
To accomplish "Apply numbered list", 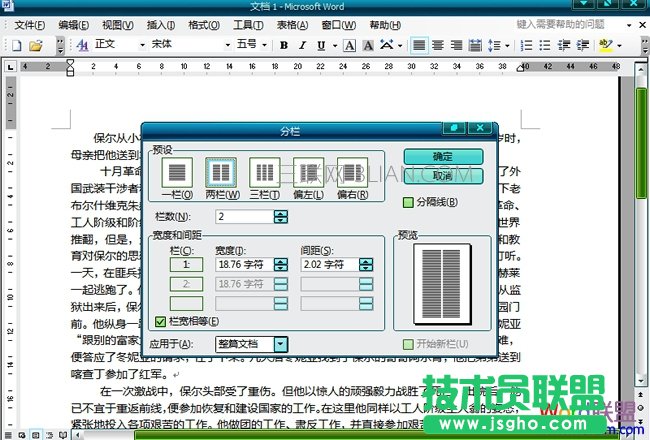I will pyautogui.click(x=526, y=45).
